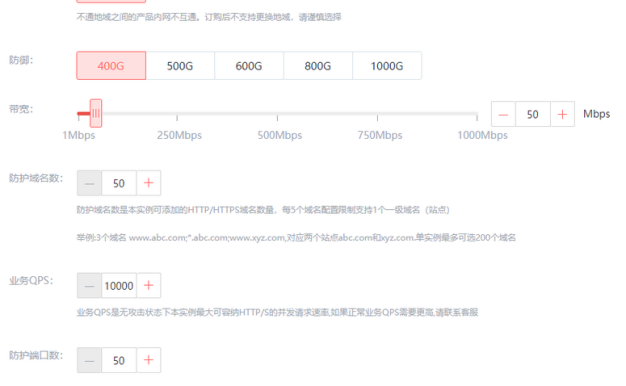The height and width of the screenshot is (386, 626).
Task: Click the 防护端口数 value field
Action: click(119, 360)
